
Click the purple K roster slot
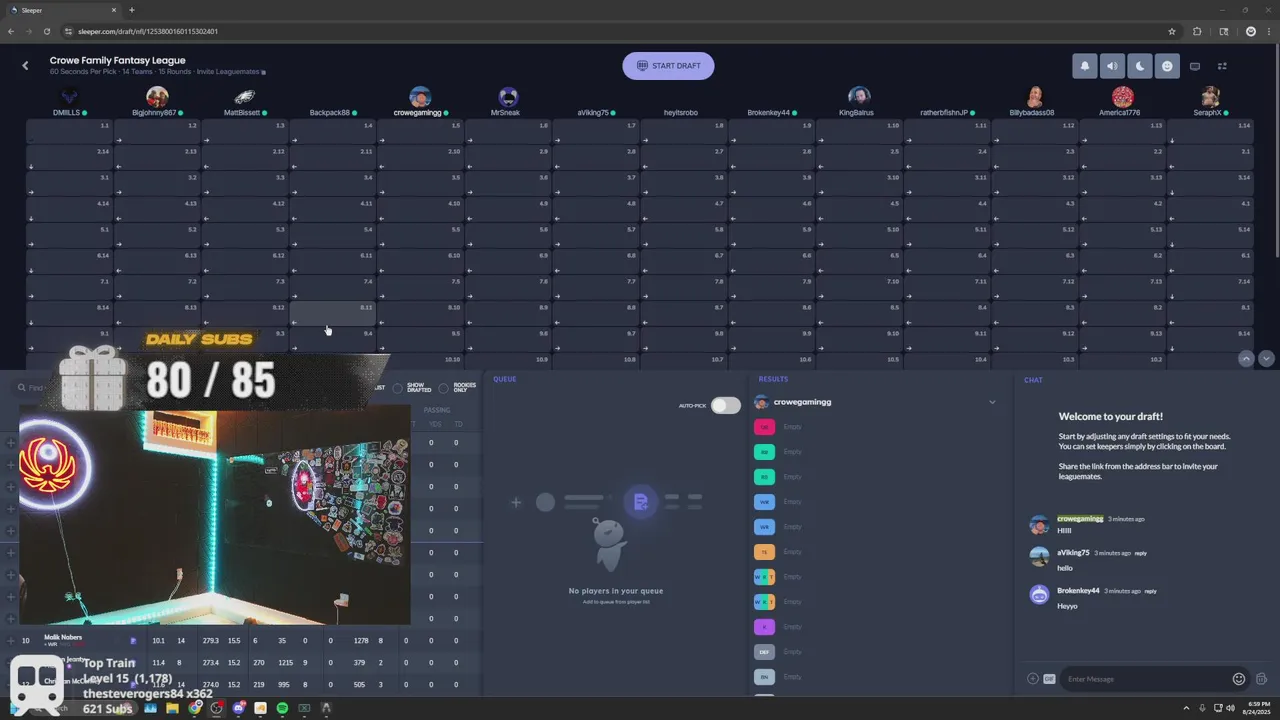coord(764,627)
